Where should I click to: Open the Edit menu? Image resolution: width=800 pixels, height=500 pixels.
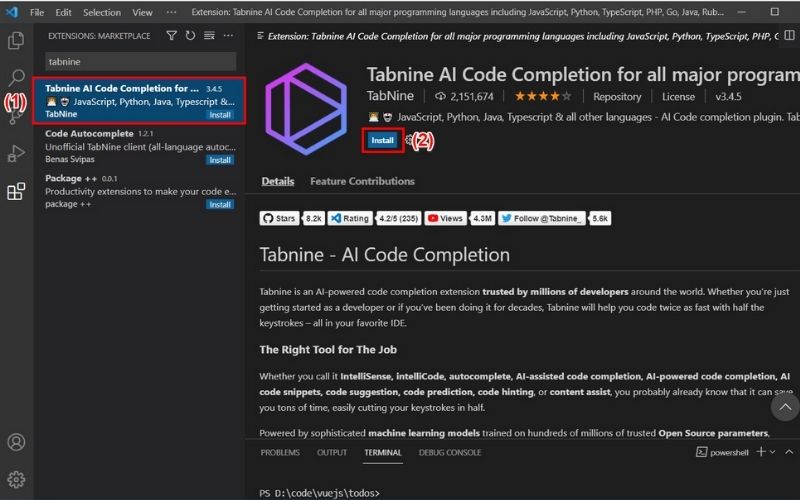(x=63, y=12)
